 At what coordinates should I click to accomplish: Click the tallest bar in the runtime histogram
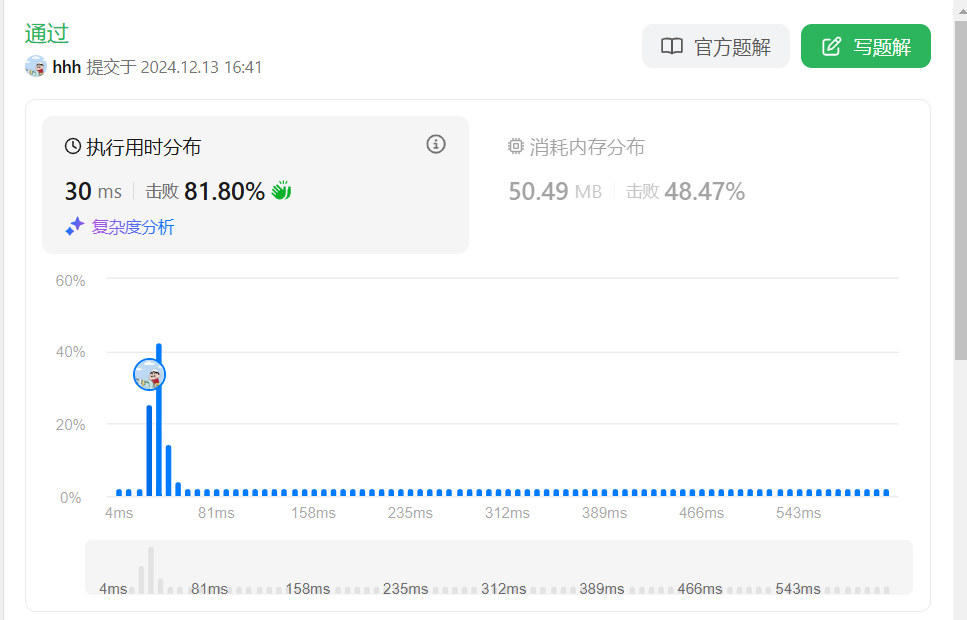pos(159,420)
